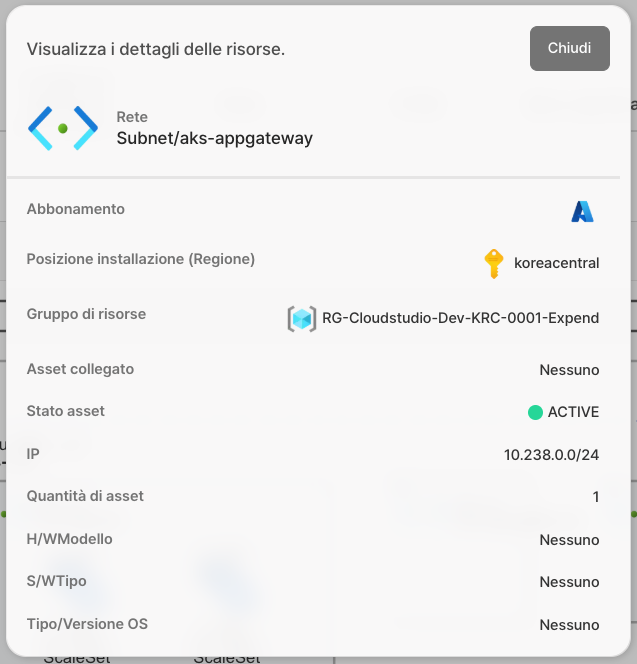Click the koreacentral region value
The image size is (637, 664).
click(x=556, y=263)
